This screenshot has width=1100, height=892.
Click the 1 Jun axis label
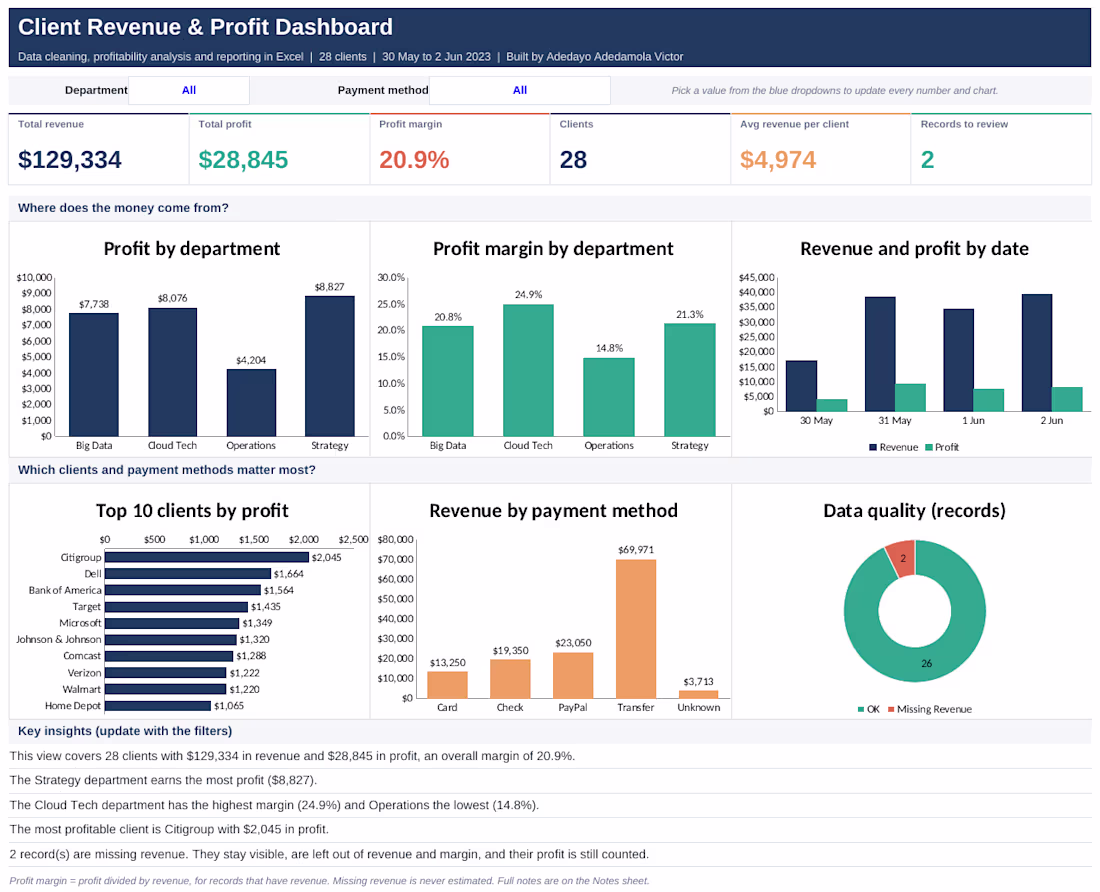973,421
